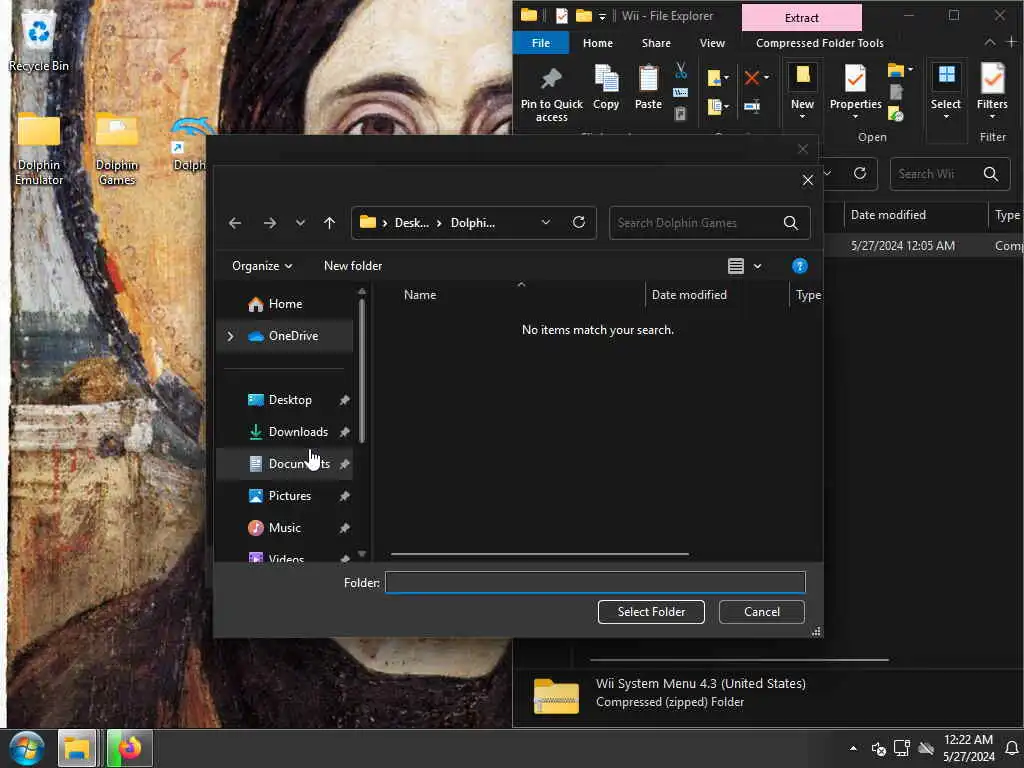1024x768 pixels.
Task: Click the Copy path icon in ribbon
Action: (680, 92)
